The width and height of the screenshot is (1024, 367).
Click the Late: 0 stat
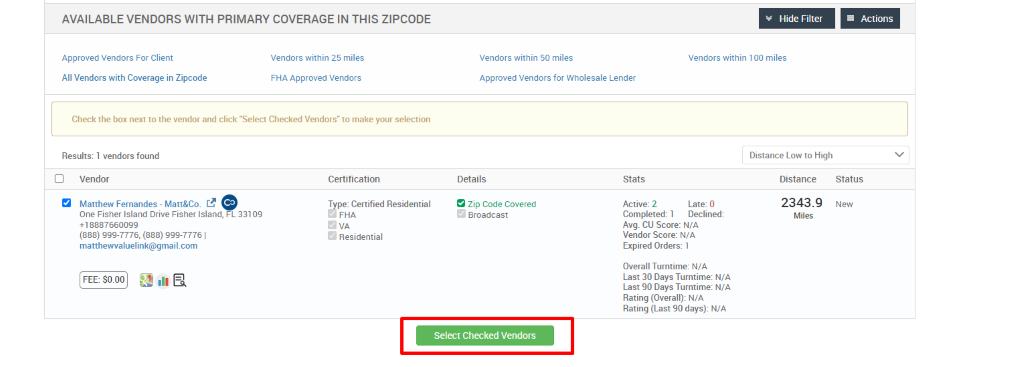(701, 204)
